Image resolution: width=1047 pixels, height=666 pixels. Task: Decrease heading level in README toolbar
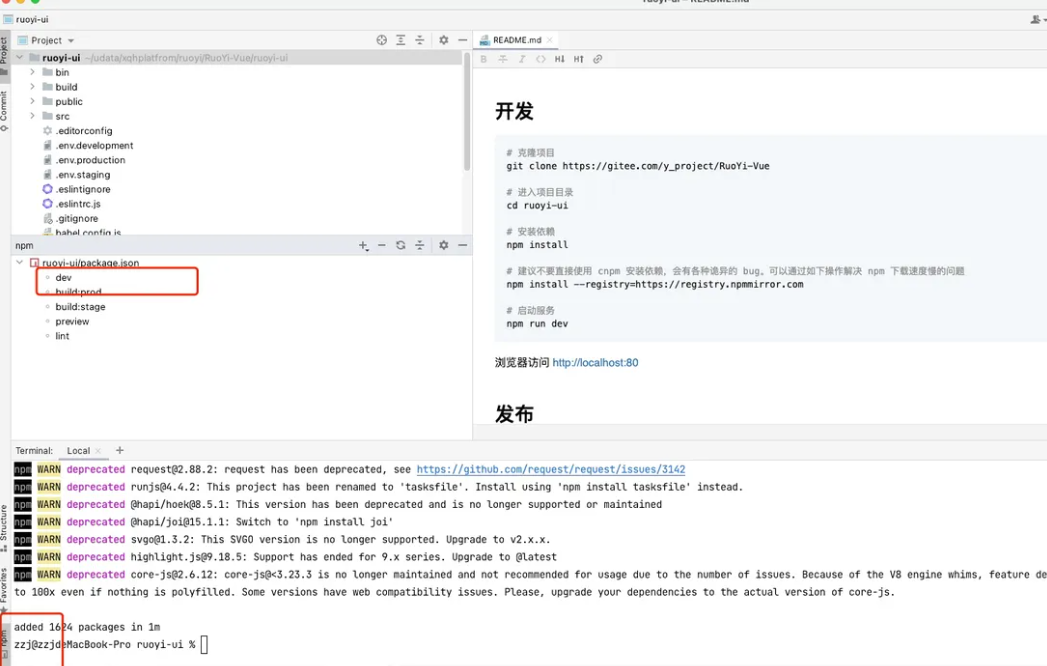pyautogui.click(x=560, y=59)
